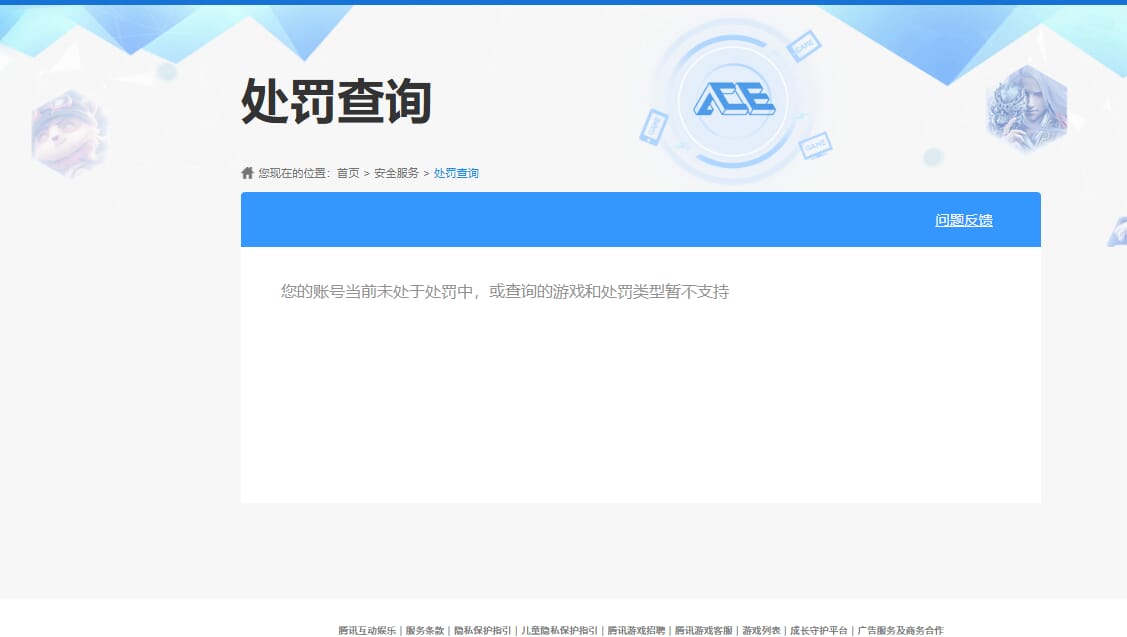Go to 首页 via the breadcrumb

347,172
